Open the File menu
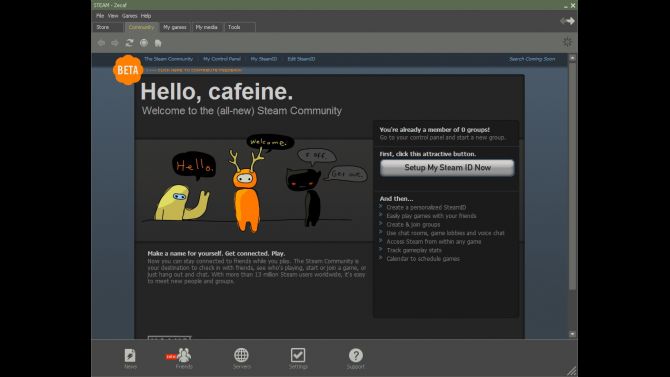The height and width of the screenshot is (377, 670). [100, 16]
